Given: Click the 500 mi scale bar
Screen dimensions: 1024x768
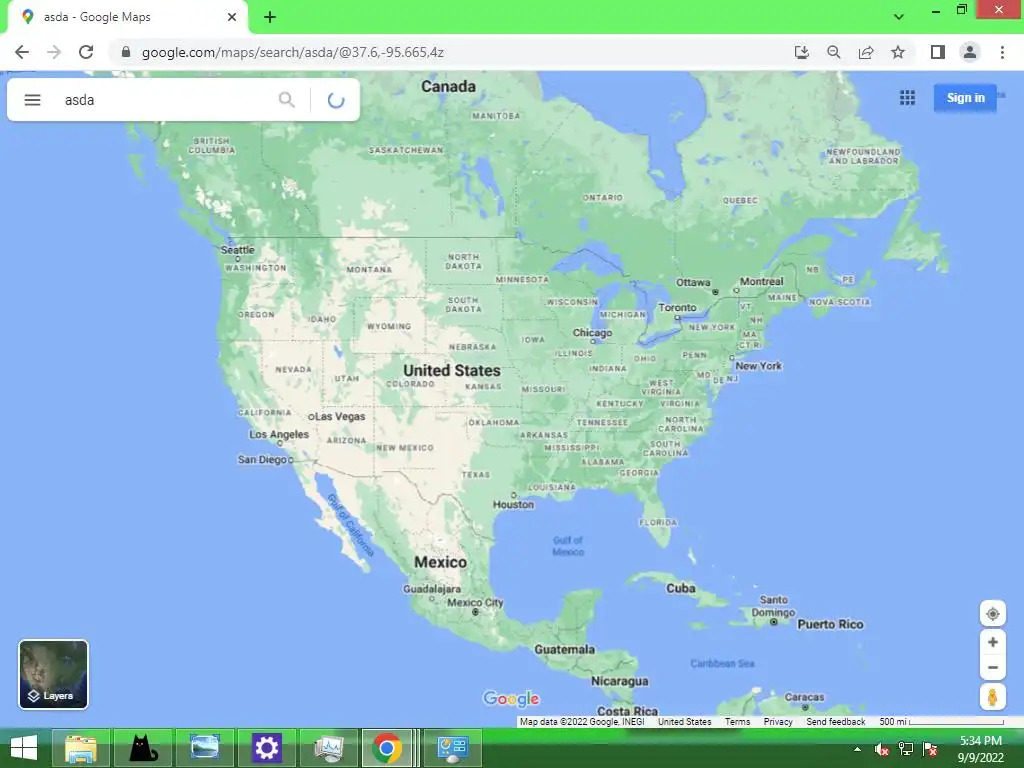Looking at the screenshot, I should pyautogui.click(x=941, y=722).
